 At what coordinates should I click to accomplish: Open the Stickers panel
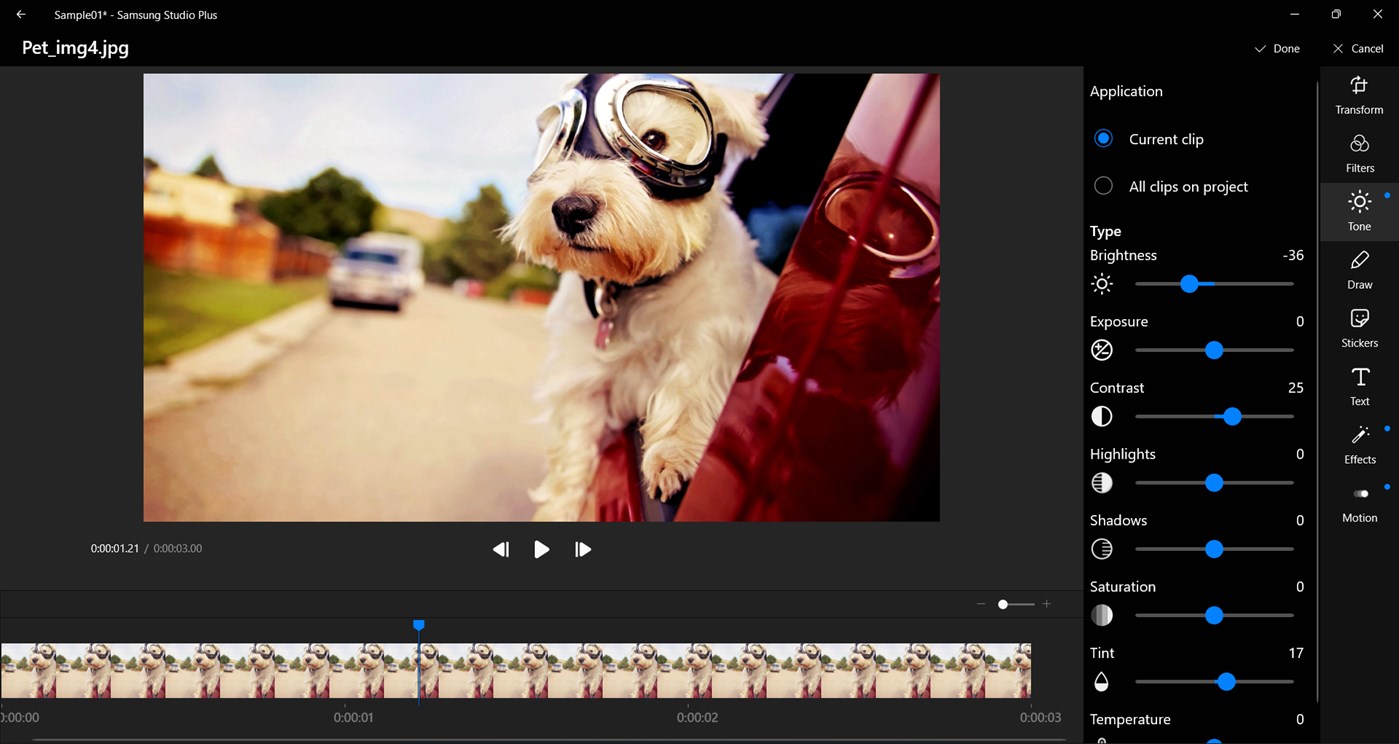click(1359, 329)
